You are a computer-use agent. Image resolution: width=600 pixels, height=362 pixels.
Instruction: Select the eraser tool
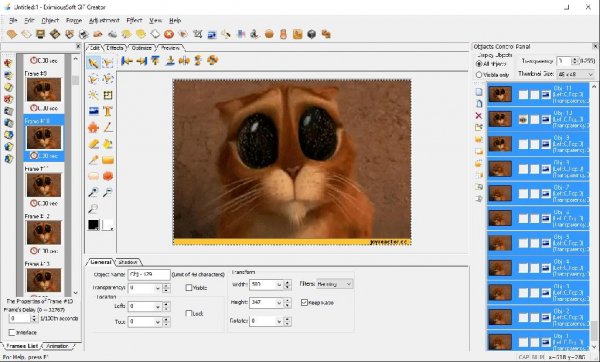93,144
